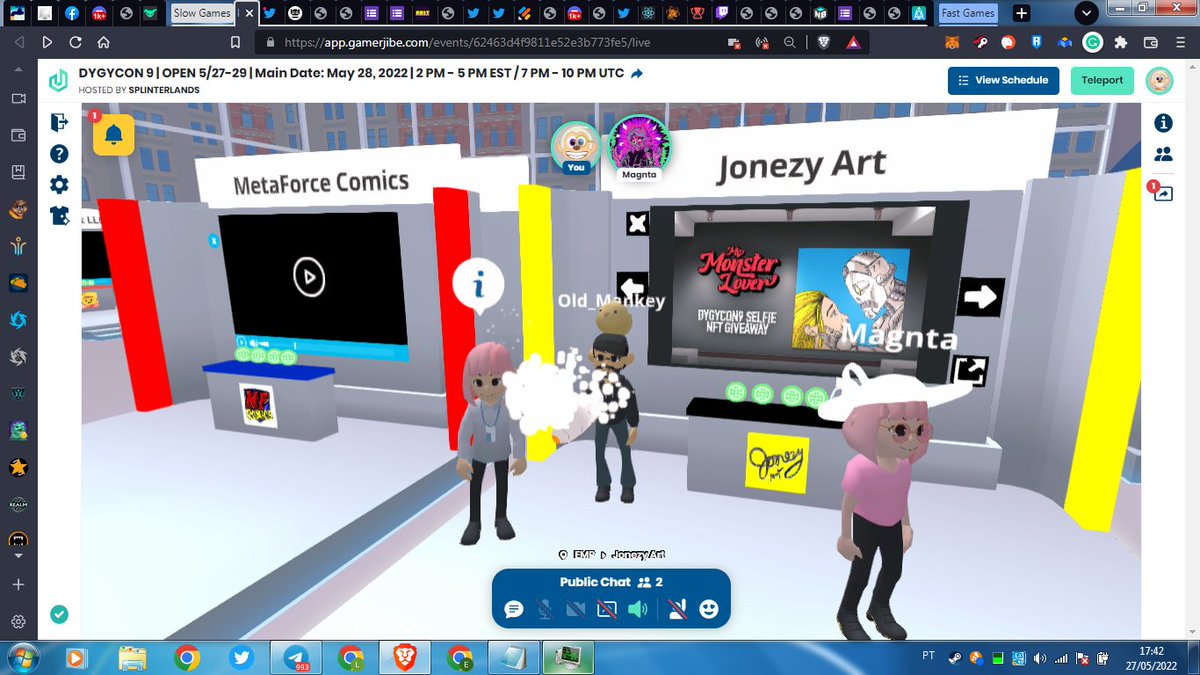
Task: Go to browser home page
Action: (x=104, y=43)
